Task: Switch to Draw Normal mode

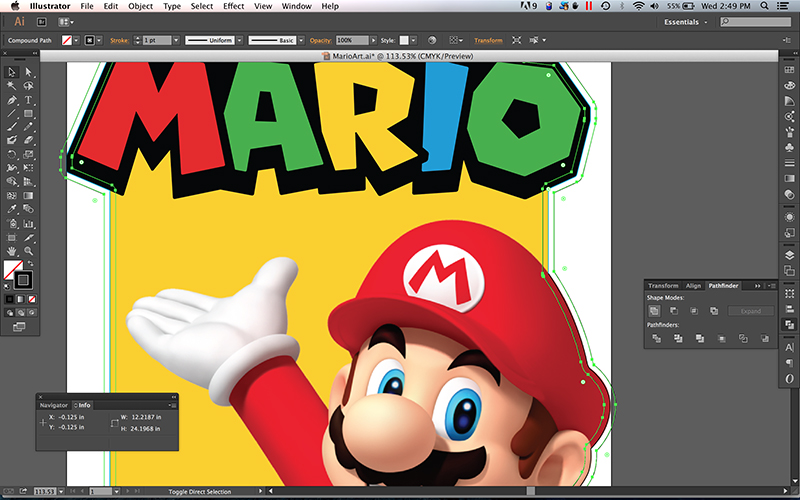Action: (10, 313)
